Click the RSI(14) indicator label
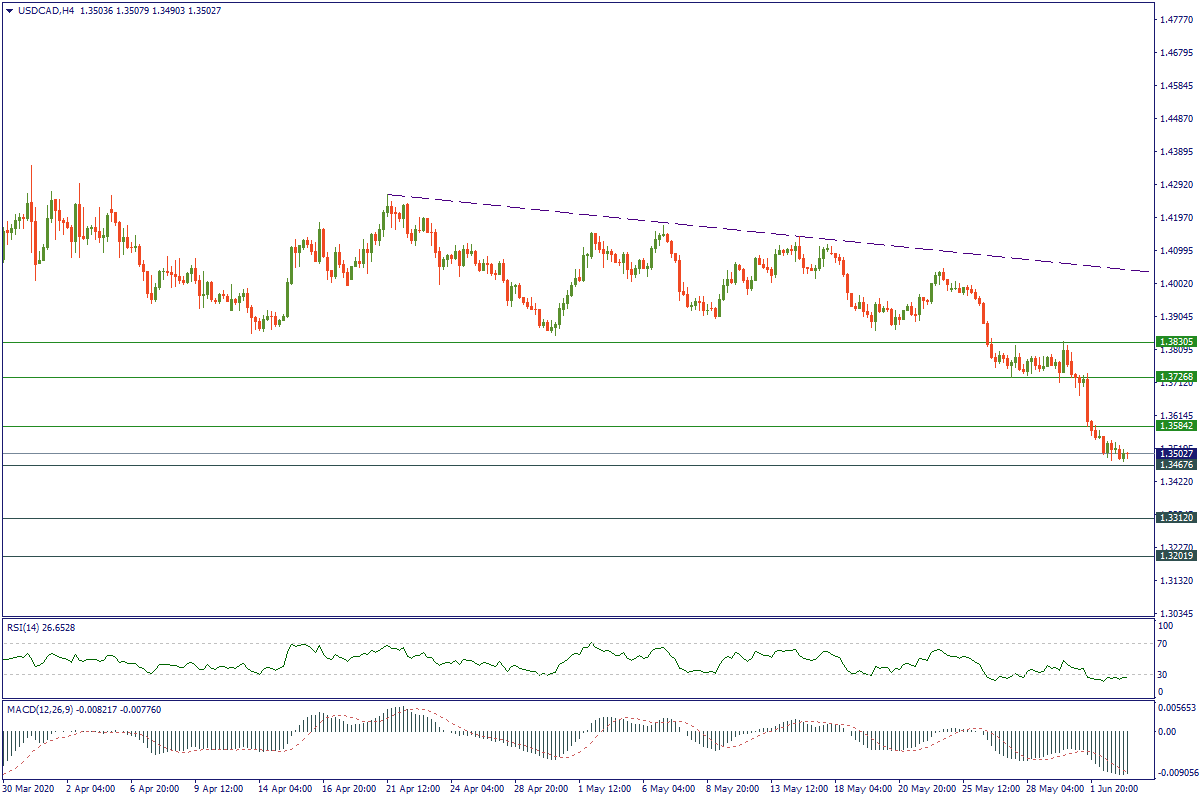 point(41,627)
